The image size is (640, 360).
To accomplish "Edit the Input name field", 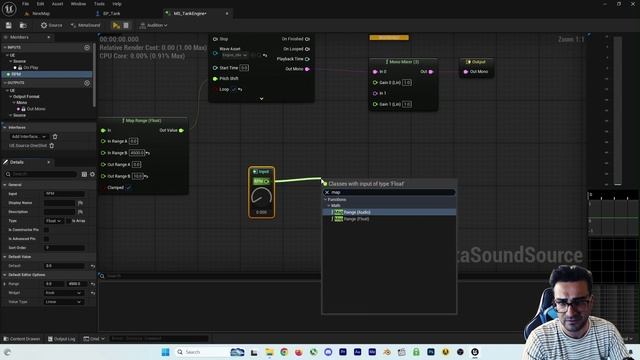I will click(64, 194).
